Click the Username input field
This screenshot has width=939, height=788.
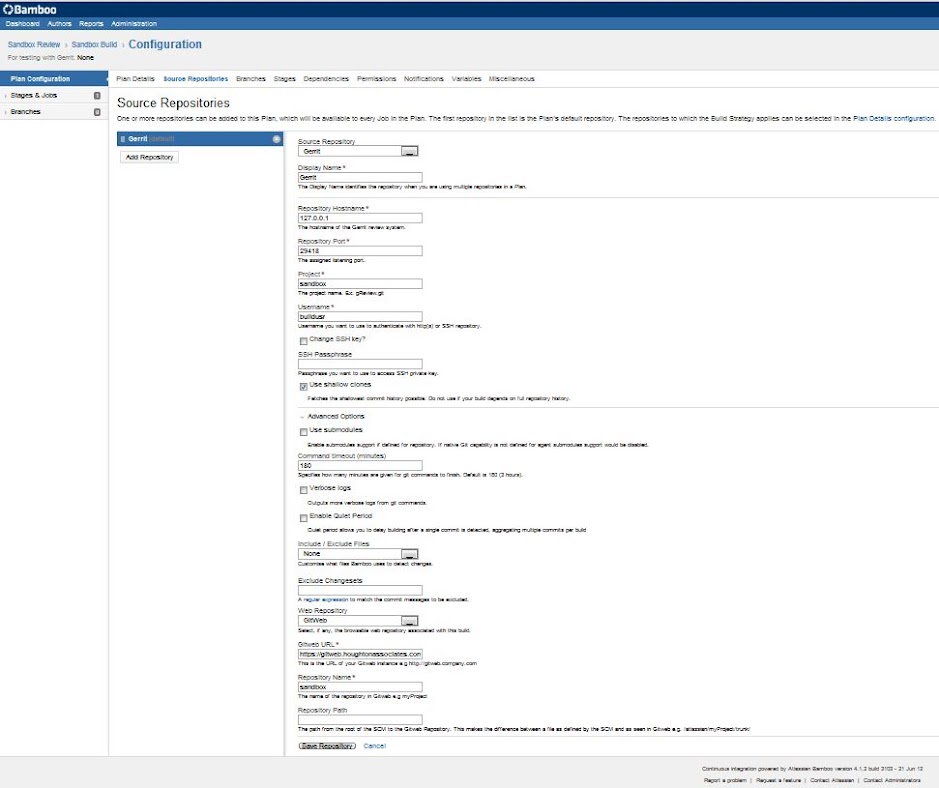[360, 317]
